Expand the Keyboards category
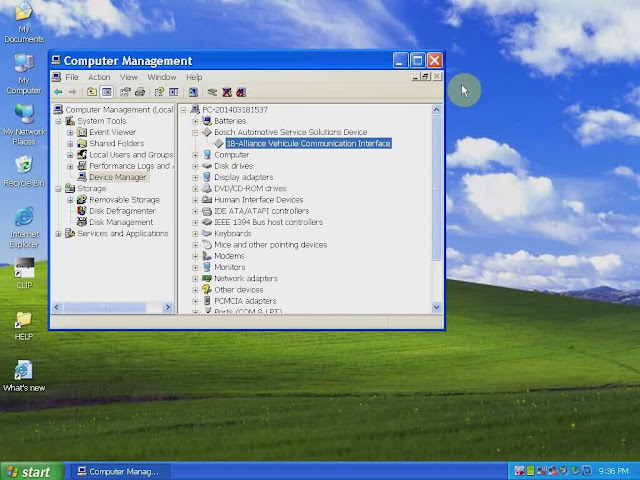Viewport: 640px width, 480px height. point(195,234)
